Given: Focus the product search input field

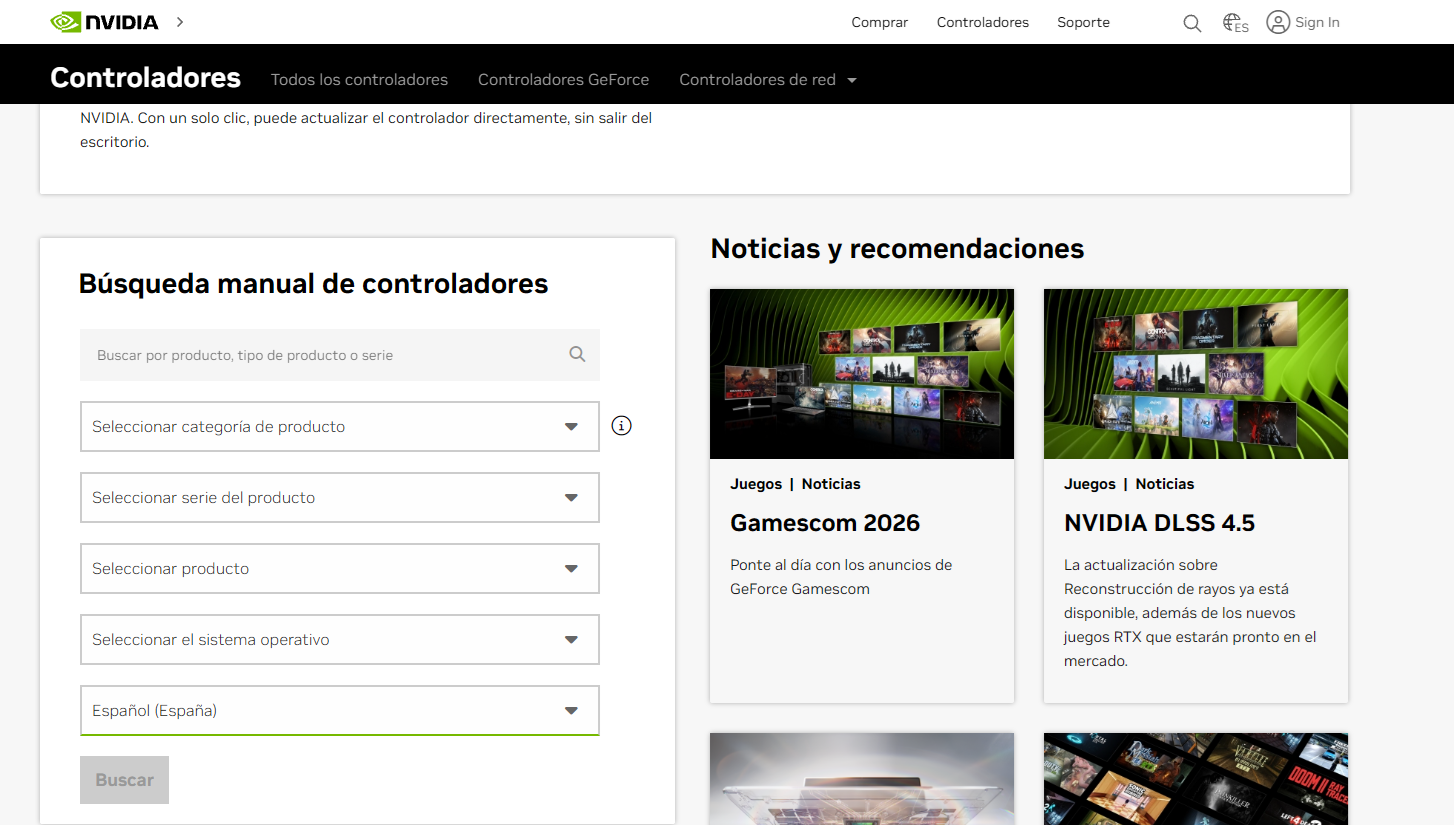Looking at the screenshot, I should [340, 355].
